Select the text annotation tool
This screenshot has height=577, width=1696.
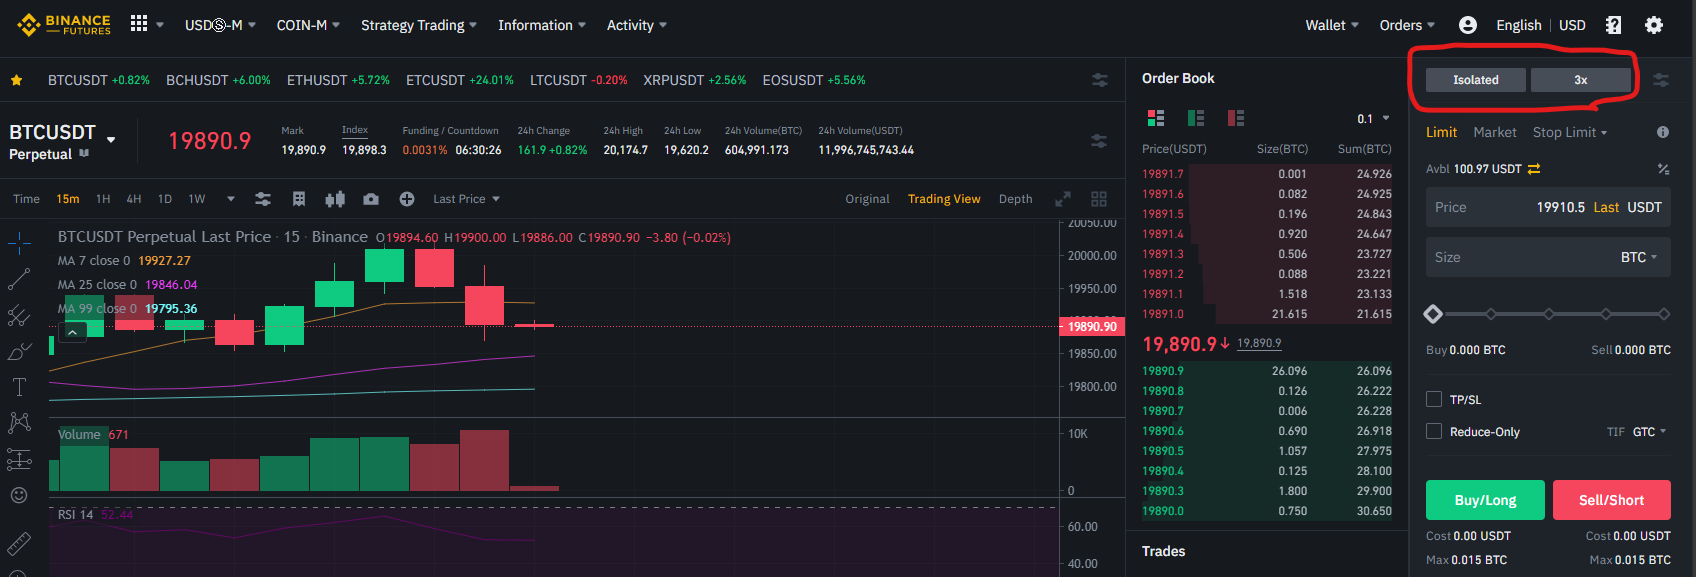[19, 387]
